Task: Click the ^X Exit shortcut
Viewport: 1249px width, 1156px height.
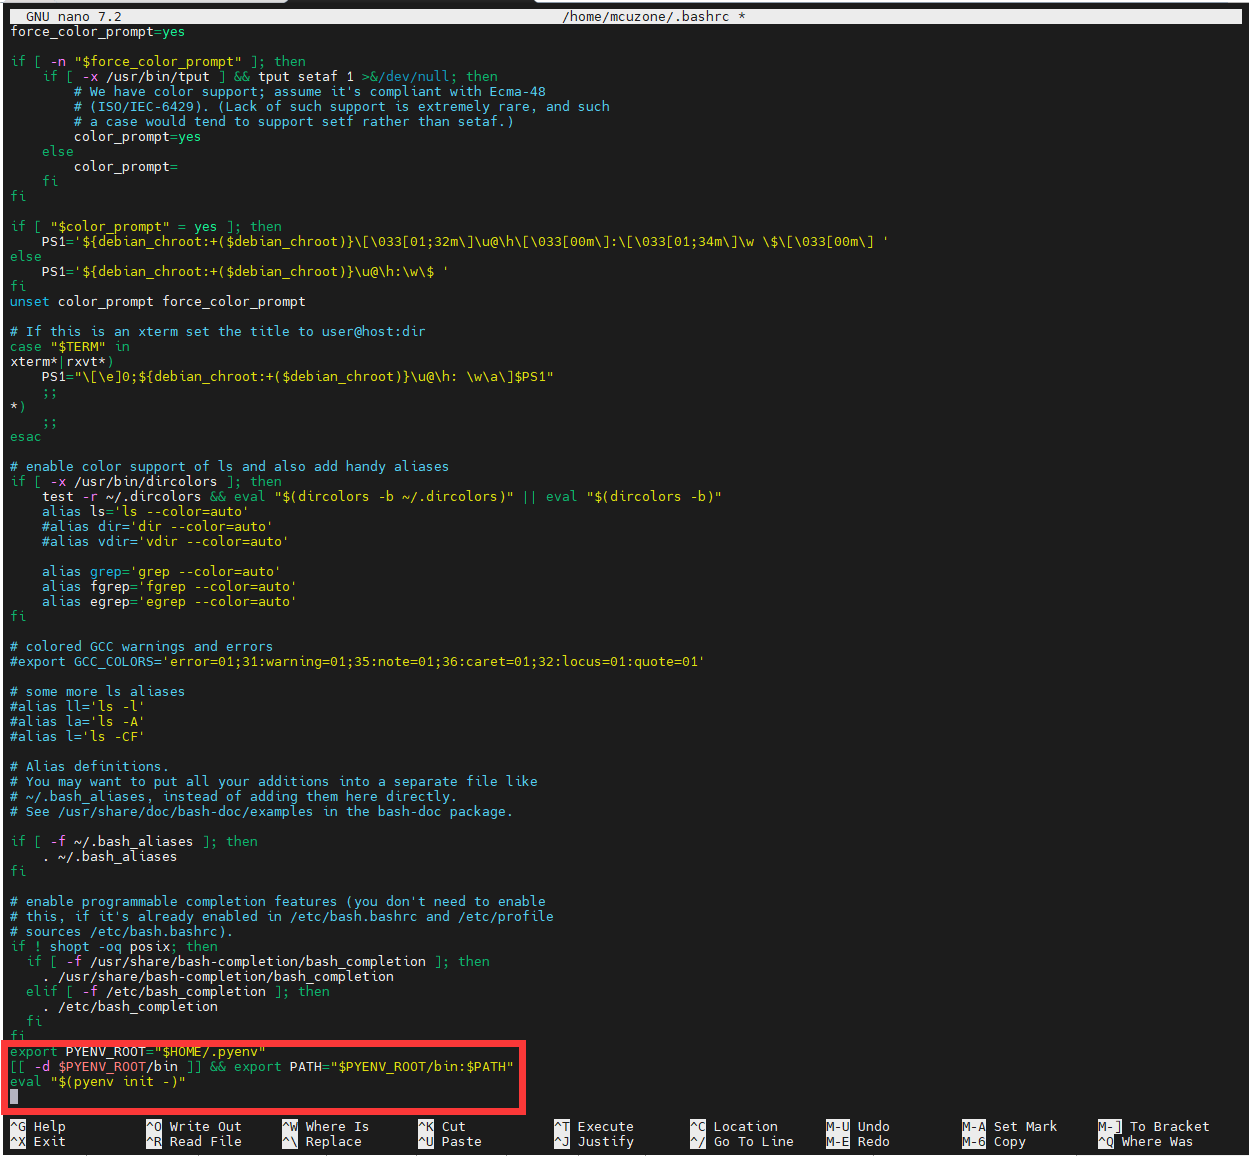Action: pos(38,1141)
